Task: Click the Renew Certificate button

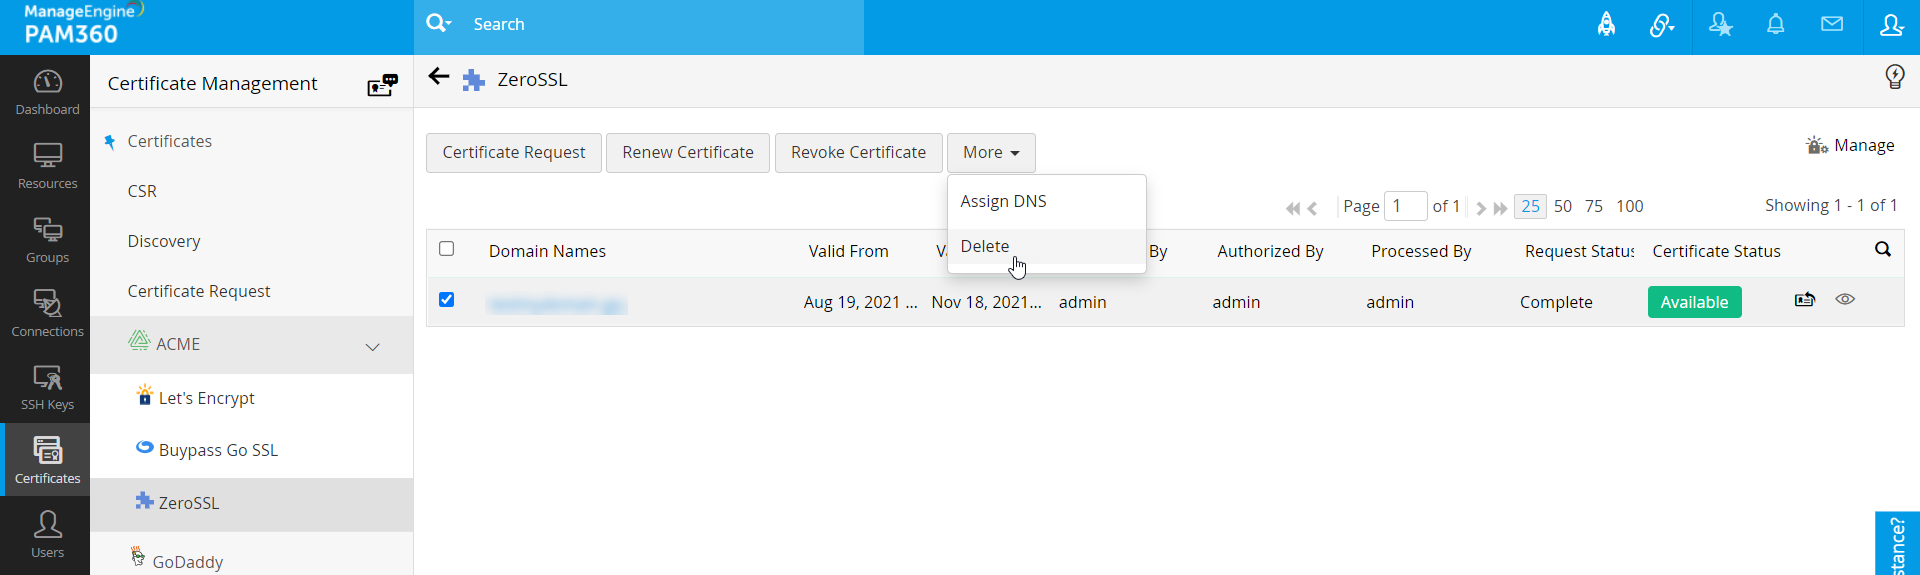Action: [688, 152]
